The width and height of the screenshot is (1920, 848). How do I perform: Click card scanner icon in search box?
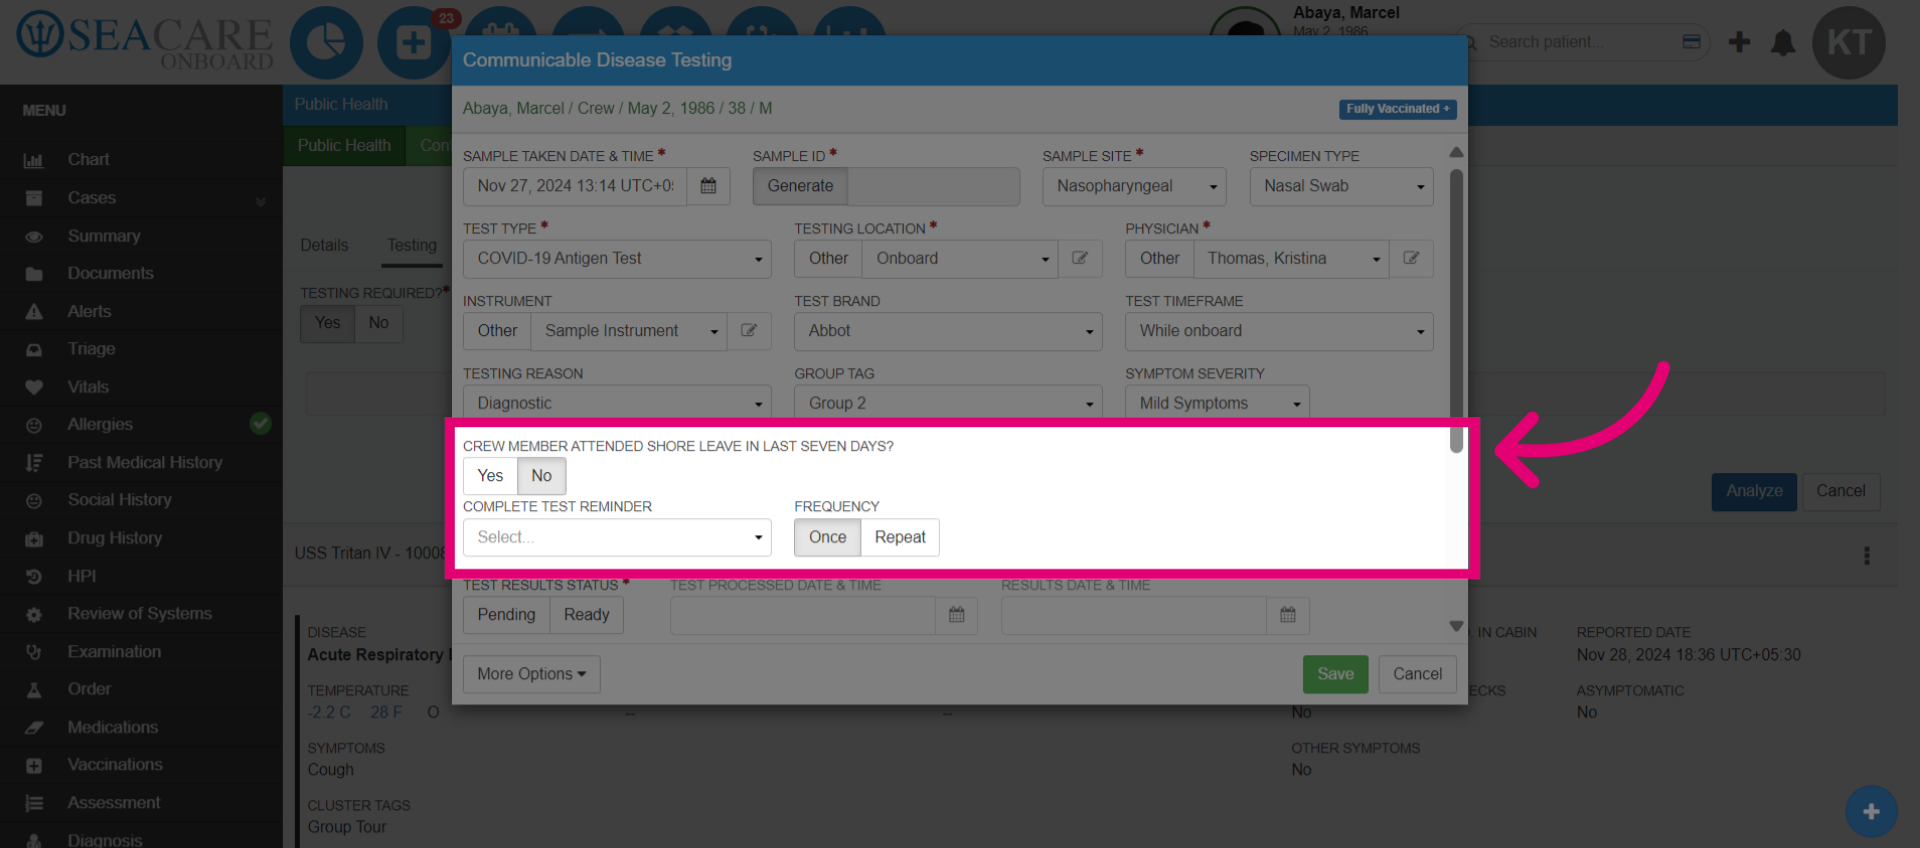[x=1691, y=42]
